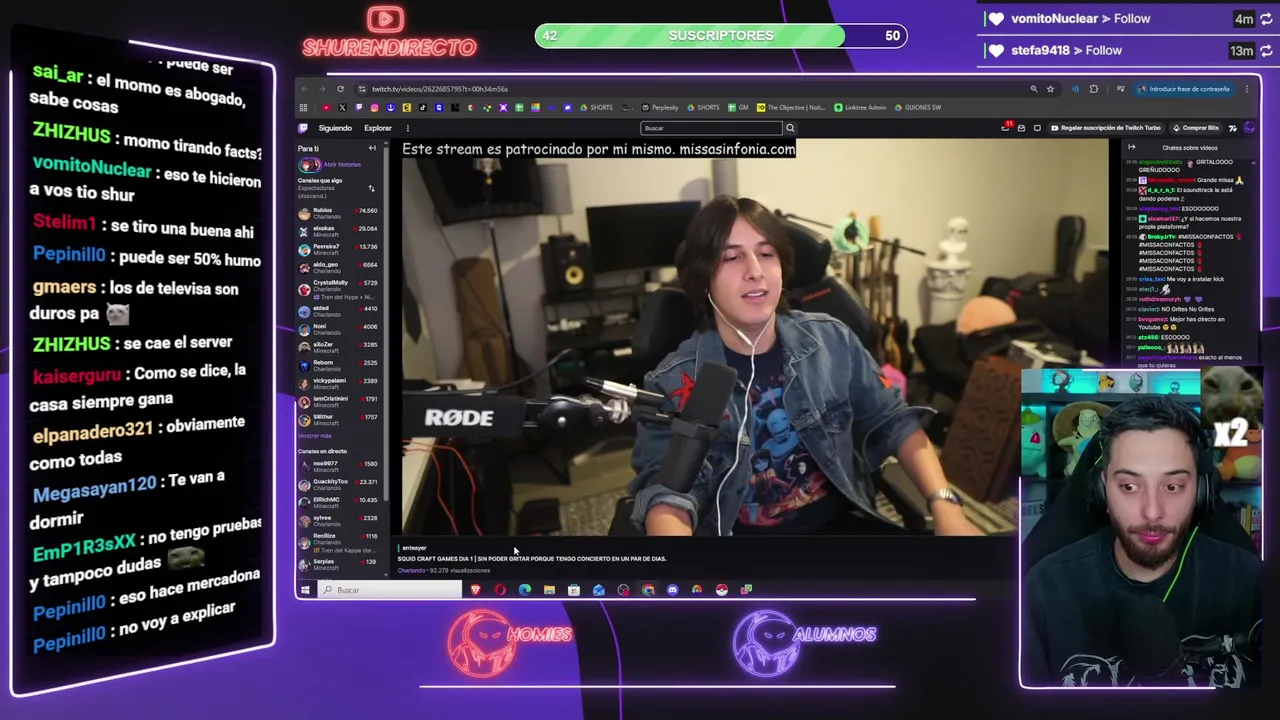Open the three-dot menu beside Explorar
The height and width of the screenshot is (720, 1280).
click(x=407, y=128)
